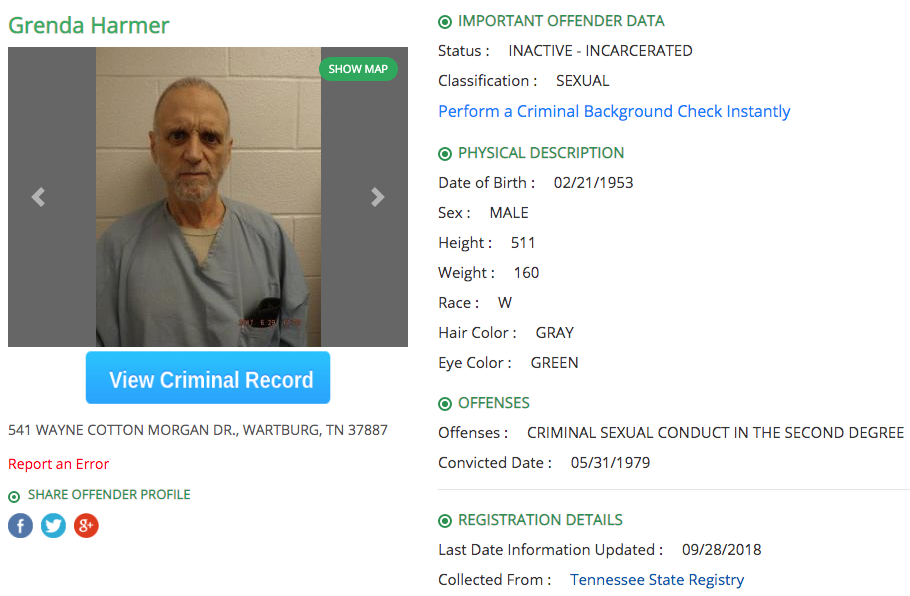Click the Registration Details bullet icon

445,521
